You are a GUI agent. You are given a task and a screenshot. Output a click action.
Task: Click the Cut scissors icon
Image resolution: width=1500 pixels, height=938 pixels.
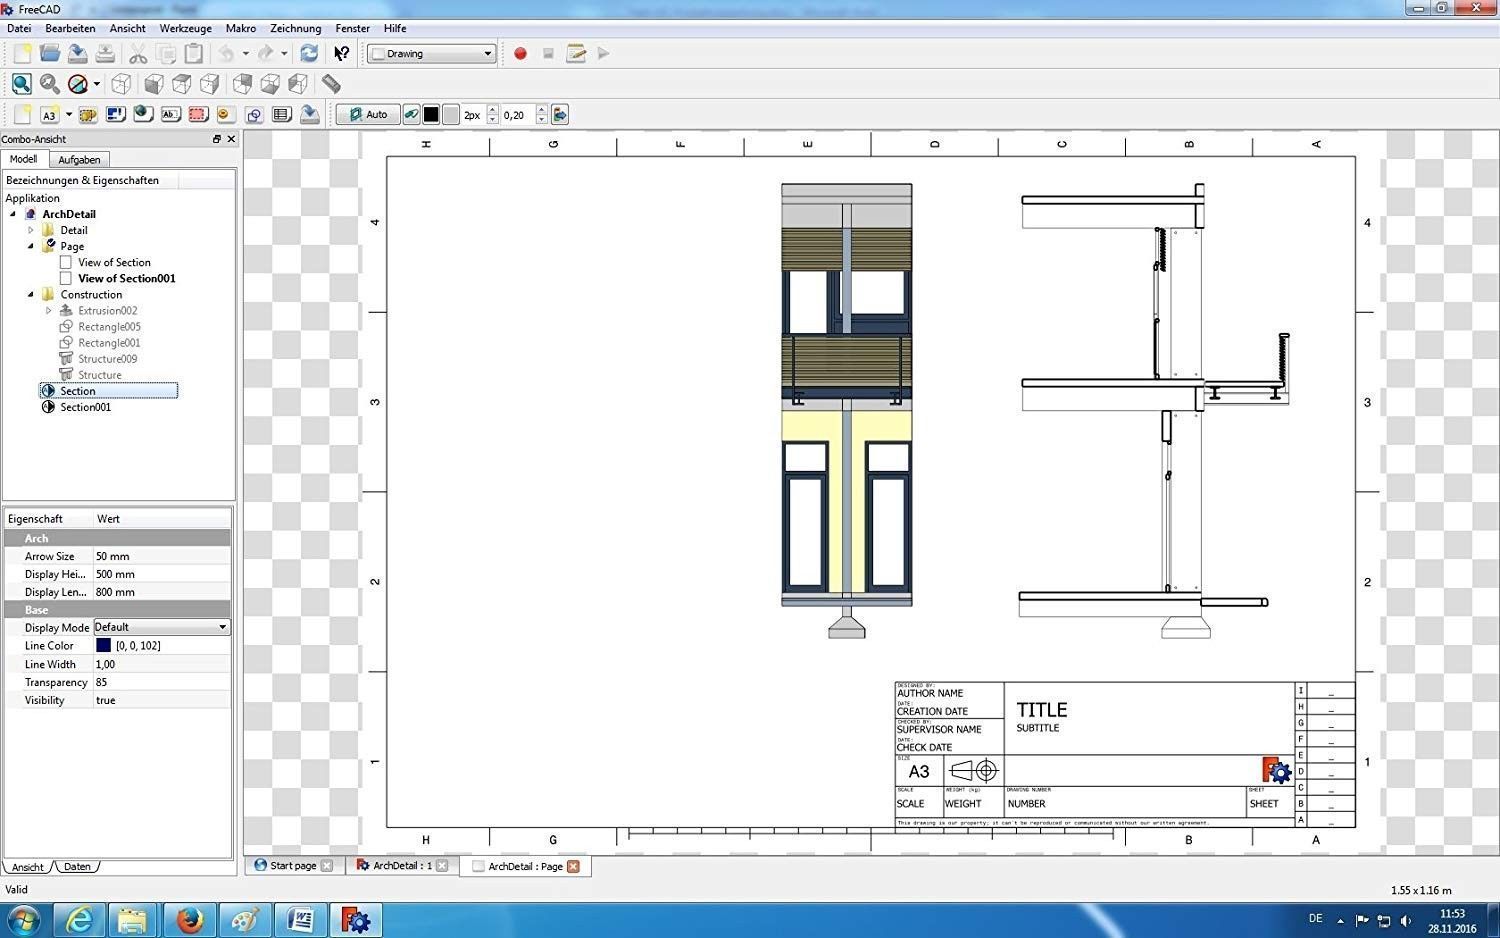tap(138, 54)
